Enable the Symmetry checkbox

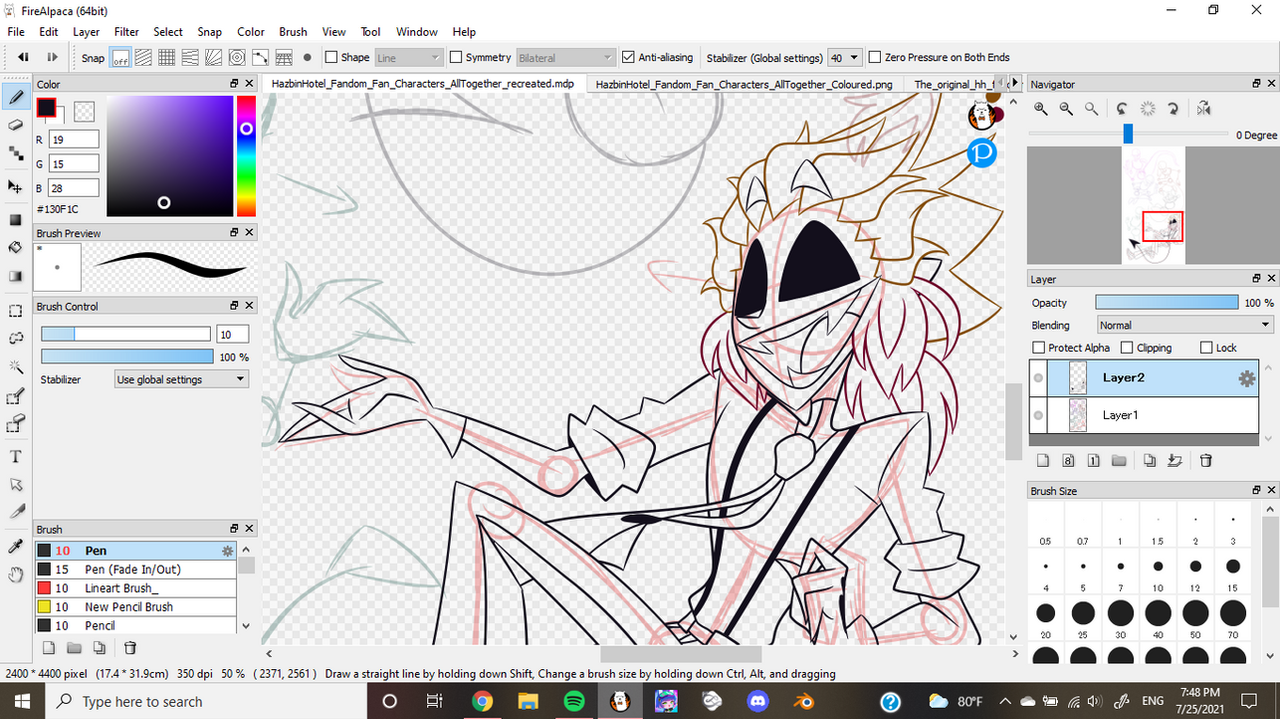(456, 58)
